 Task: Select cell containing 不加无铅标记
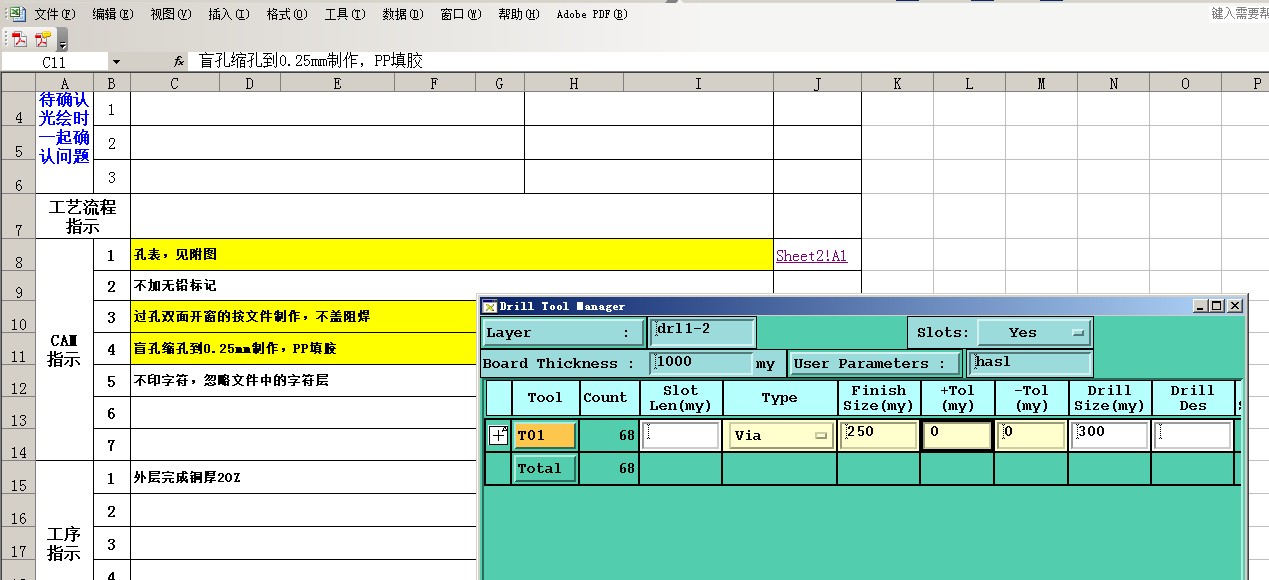point(452,286)
